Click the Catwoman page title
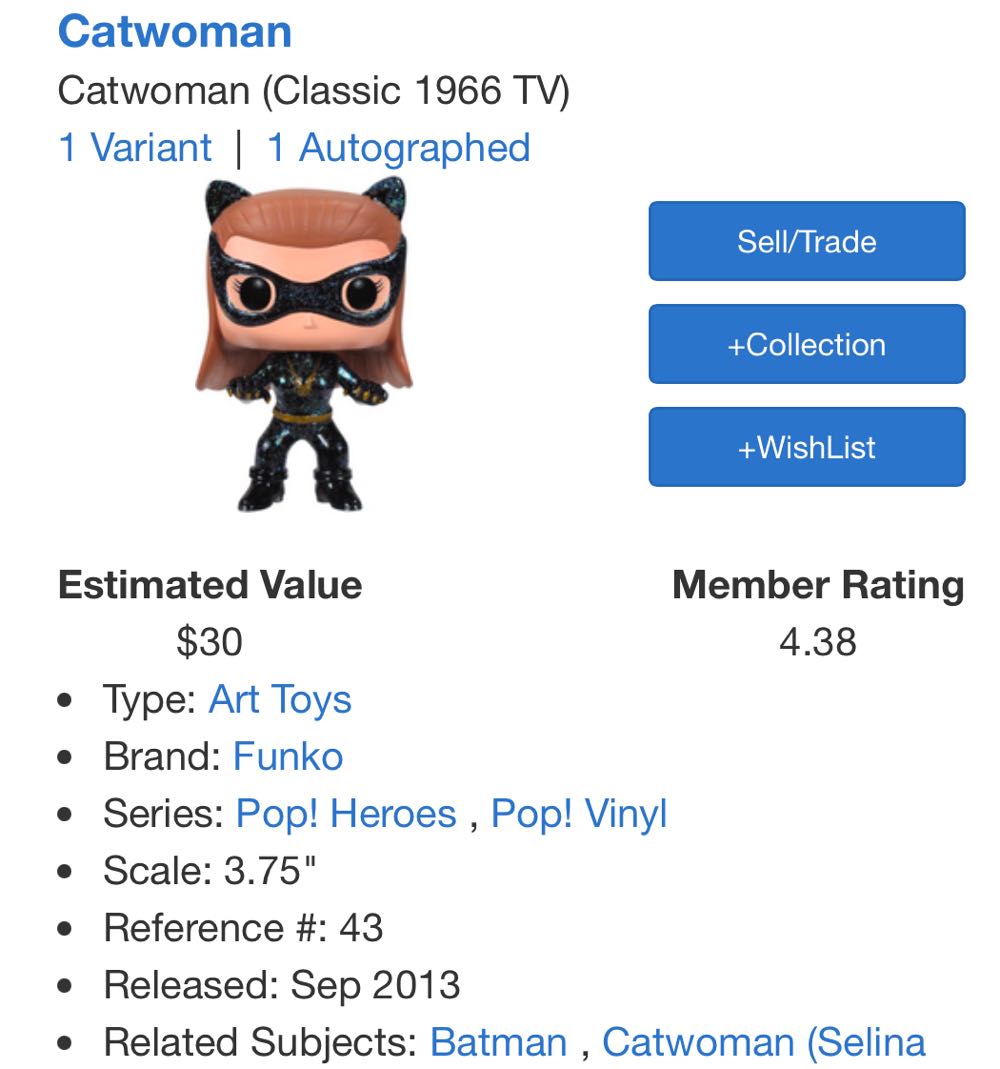Screen dimensions: 1000x1069 click(x=175, y=31)
